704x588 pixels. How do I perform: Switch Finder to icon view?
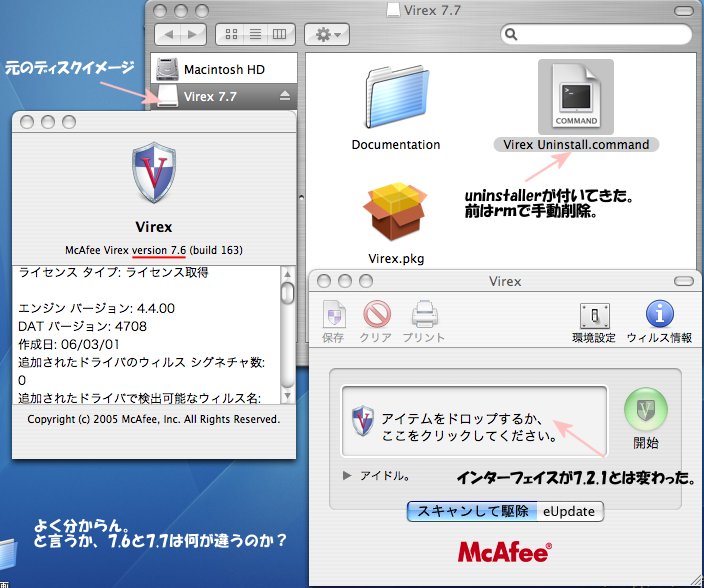(x=231, y=35)
